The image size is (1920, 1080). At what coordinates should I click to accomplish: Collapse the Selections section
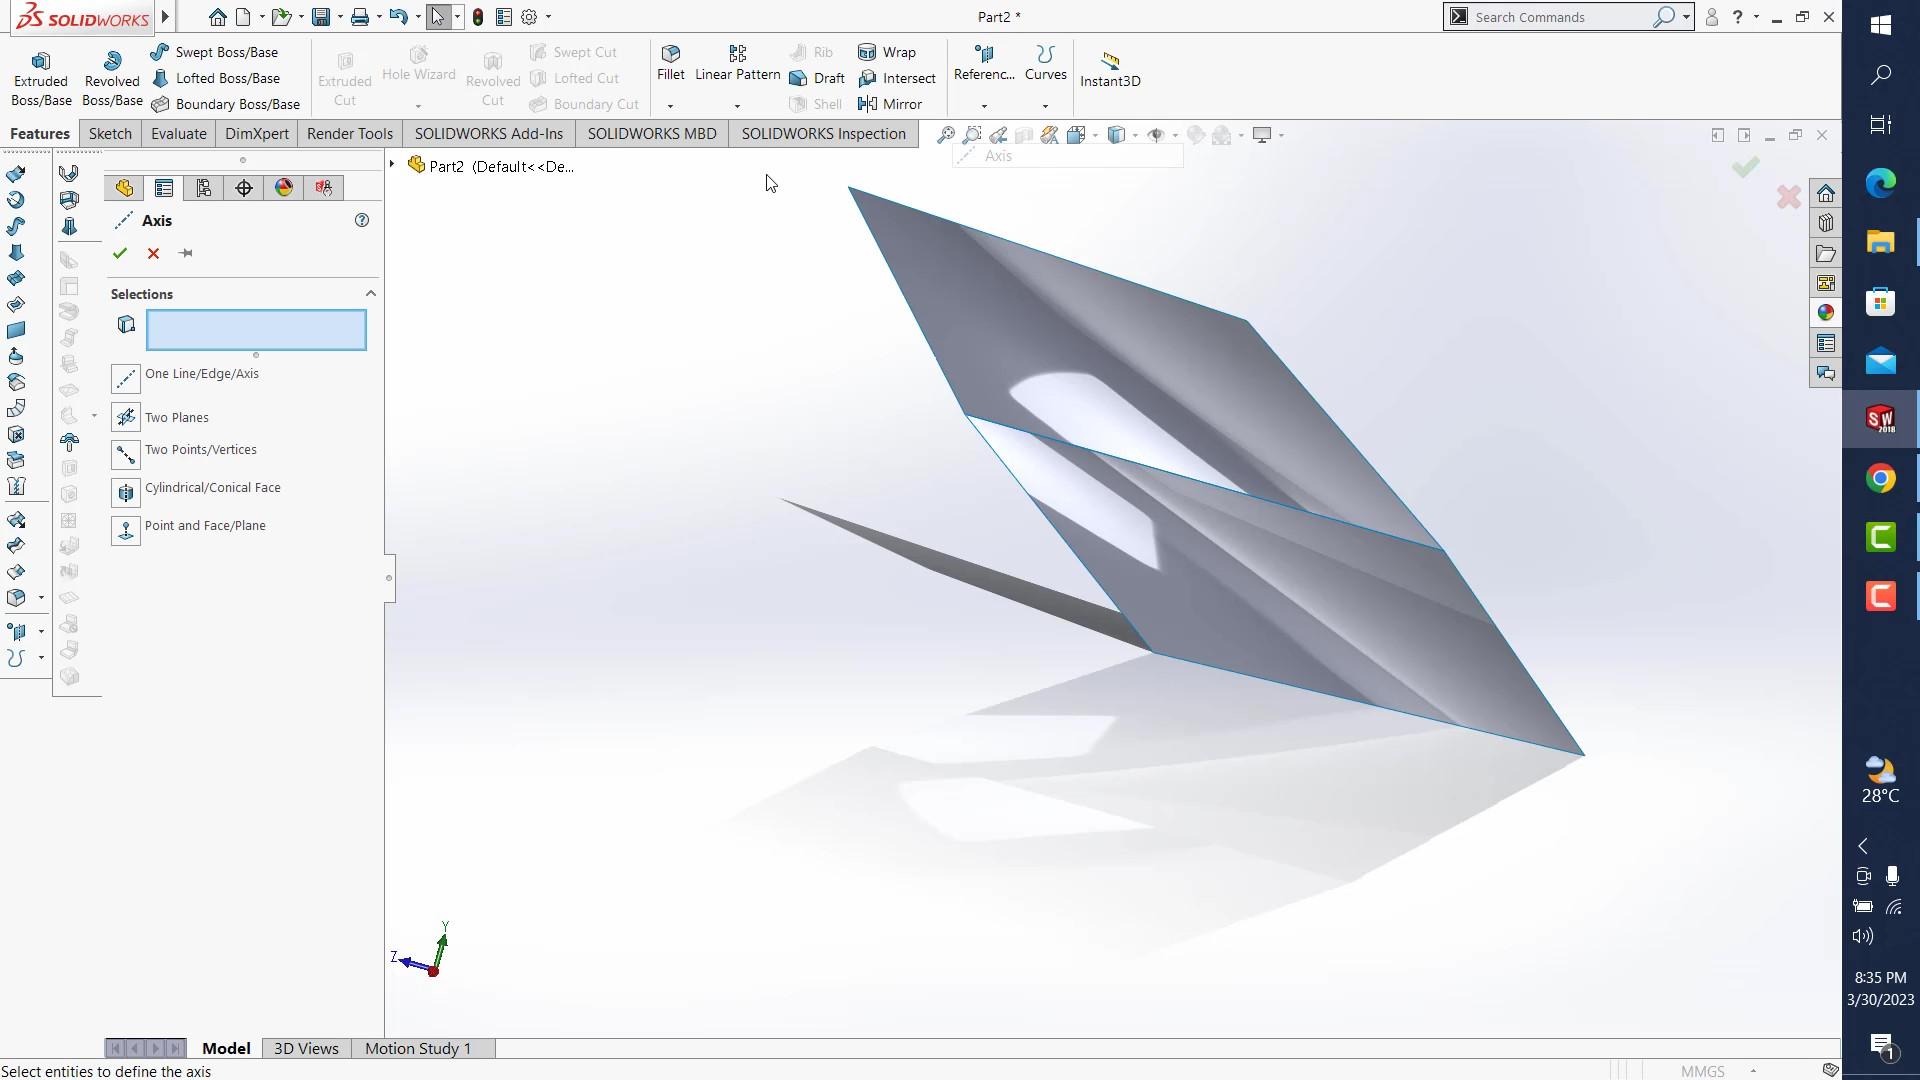[x=371, y=293]
